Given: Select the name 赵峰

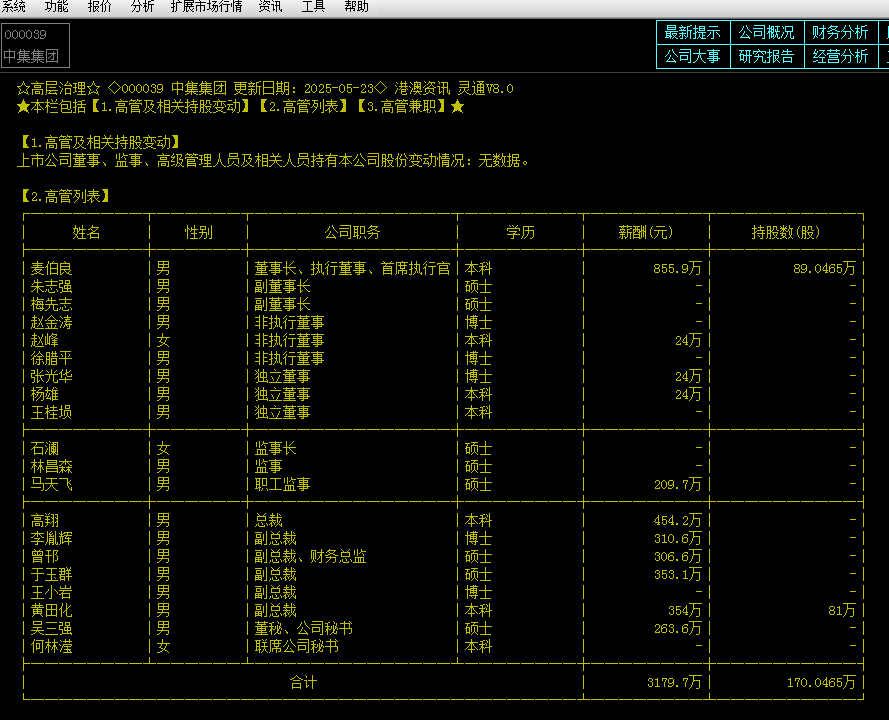Looking at the screenshot, I should (44, 340).
